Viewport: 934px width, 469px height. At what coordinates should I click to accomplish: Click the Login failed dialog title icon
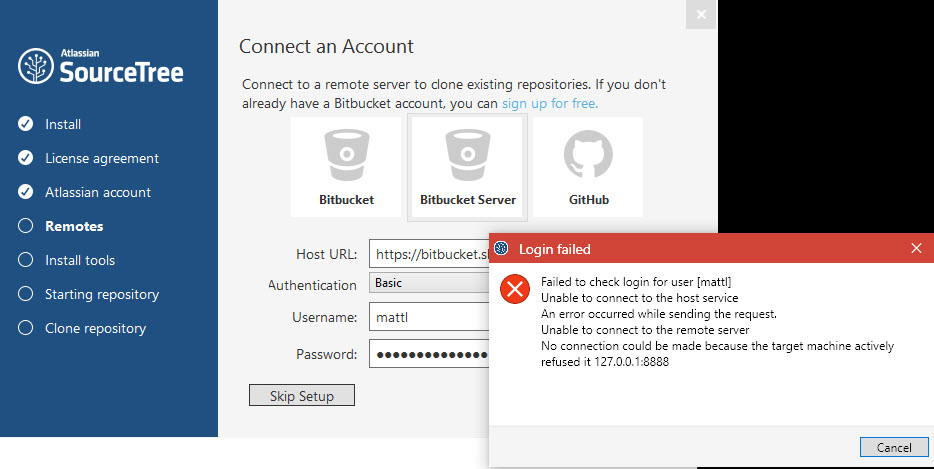[x=502, y=249]
